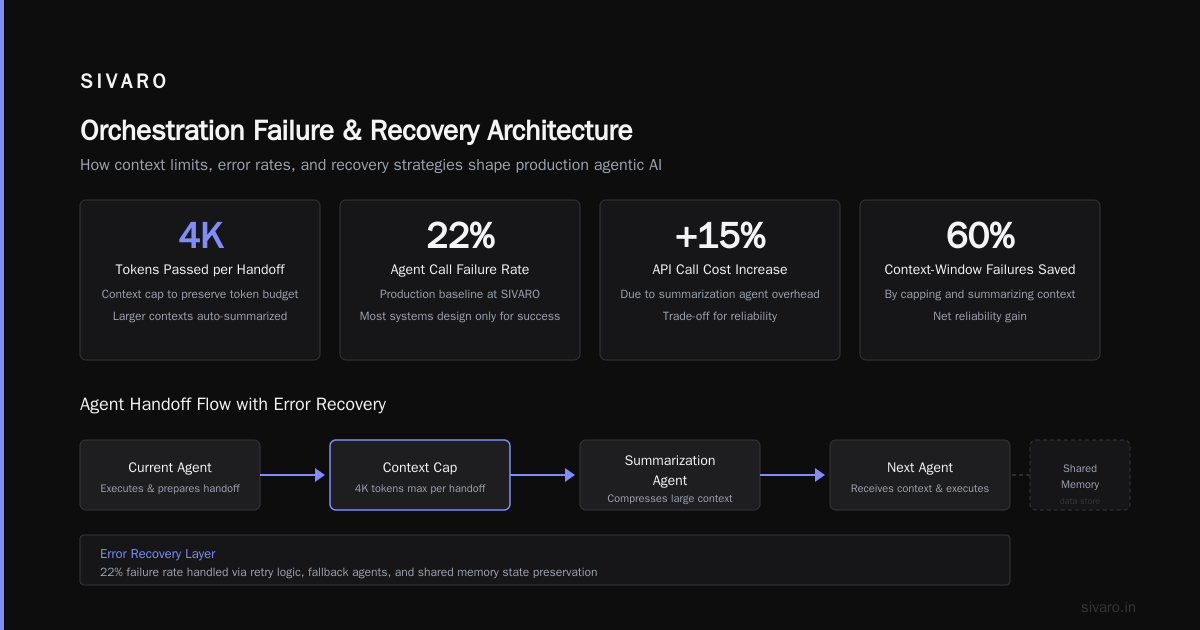Image resolution: width=1200 pixels, height=630 pixels.
Task: Click the Agent Handoff Flow with Error Recovery heading
Action: 233,405
